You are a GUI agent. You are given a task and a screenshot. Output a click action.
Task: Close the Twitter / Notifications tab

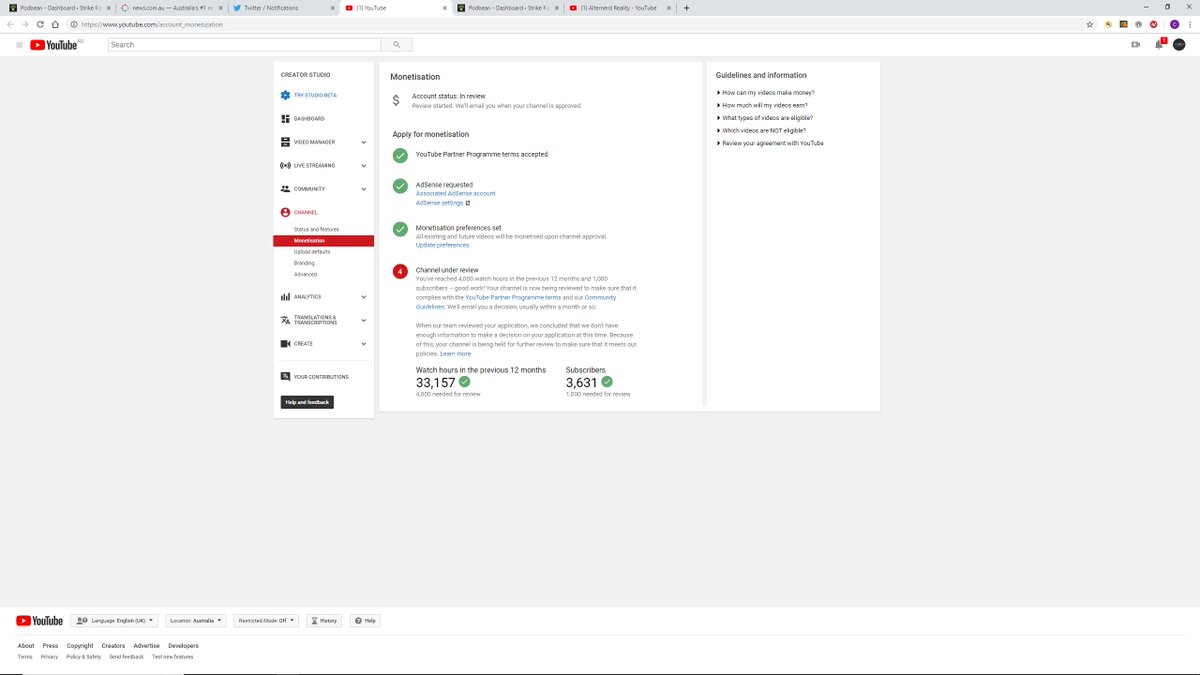(x=333, y=8)
